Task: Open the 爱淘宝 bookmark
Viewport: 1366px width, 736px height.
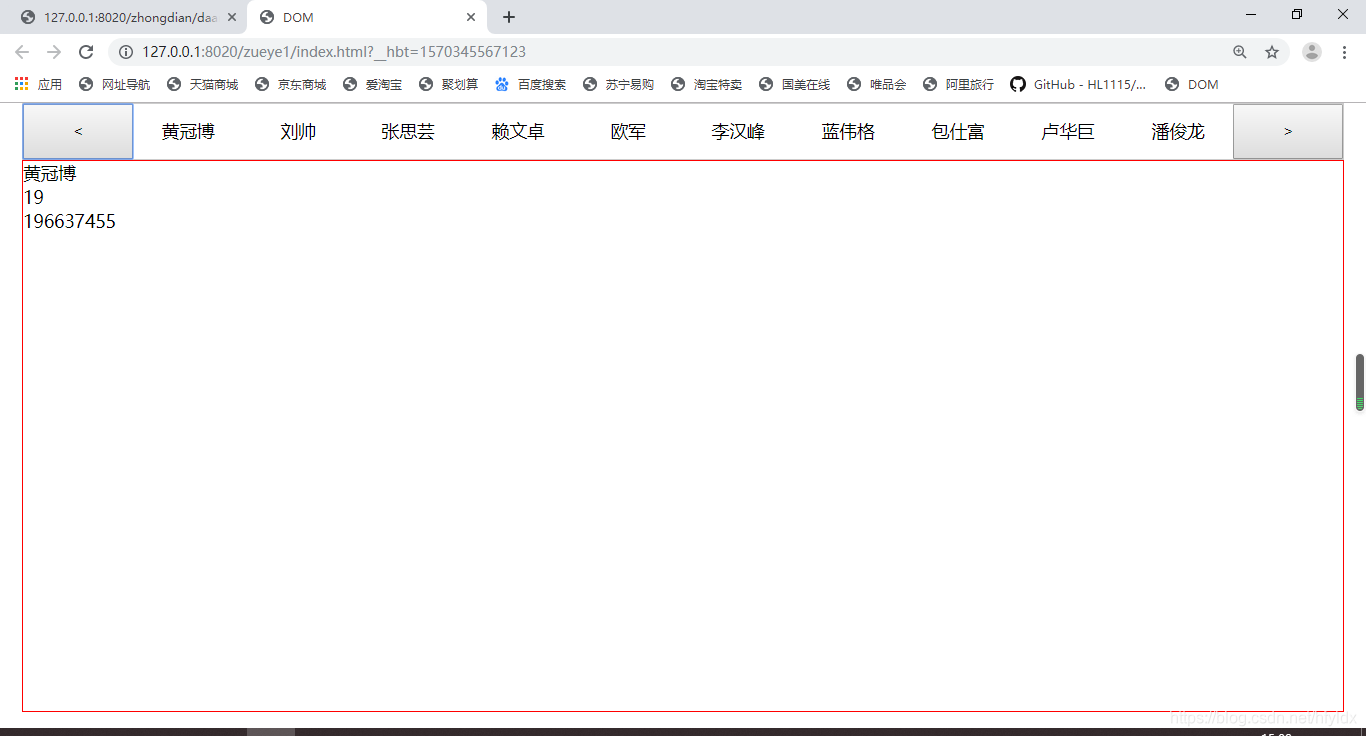Action: tap(372, 85)
